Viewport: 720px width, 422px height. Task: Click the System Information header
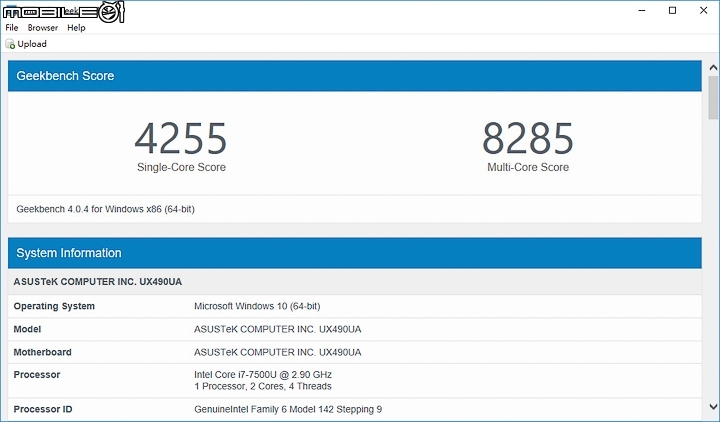click(x=354, y=253)
